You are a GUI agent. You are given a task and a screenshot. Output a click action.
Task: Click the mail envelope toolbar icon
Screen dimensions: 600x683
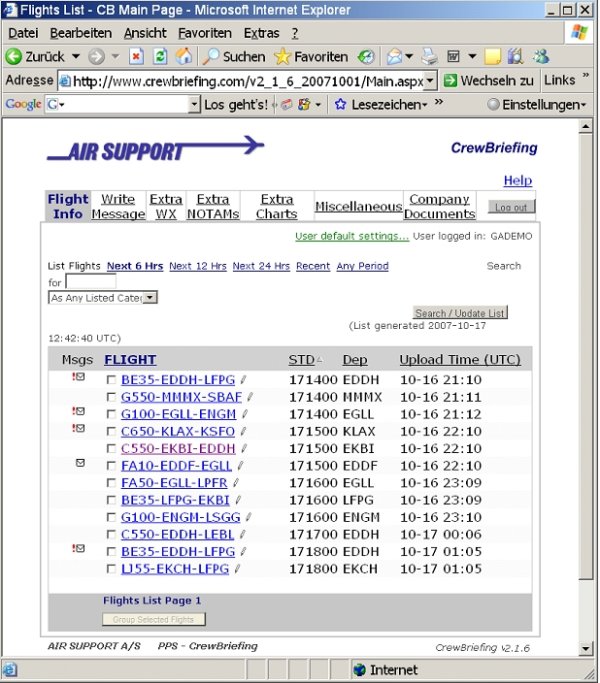tap(394, 57)
